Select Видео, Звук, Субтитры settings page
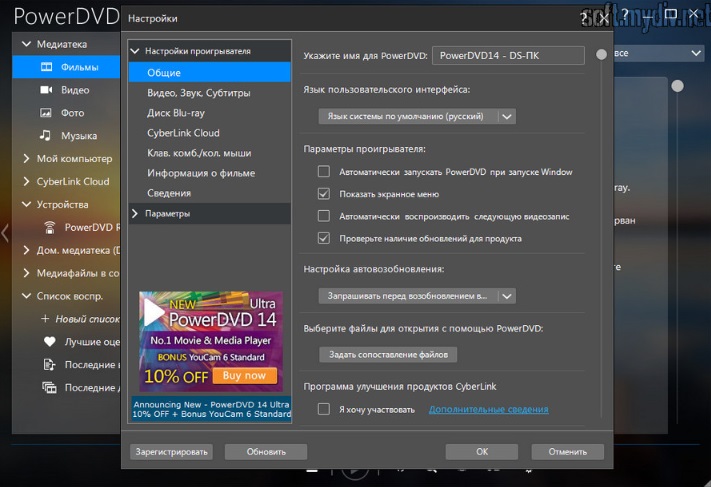Screen dimensions: 711x487 [x=199, y=93]
